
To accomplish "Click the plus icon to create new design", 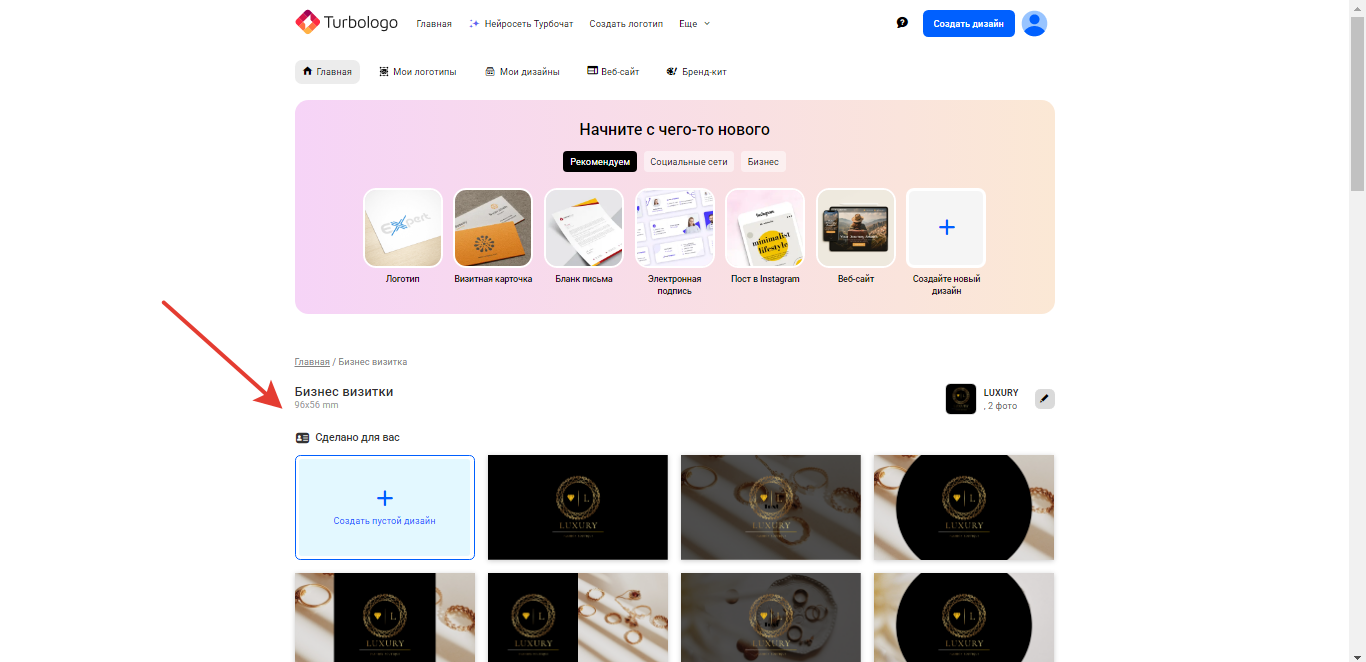I will coord(946,228).
